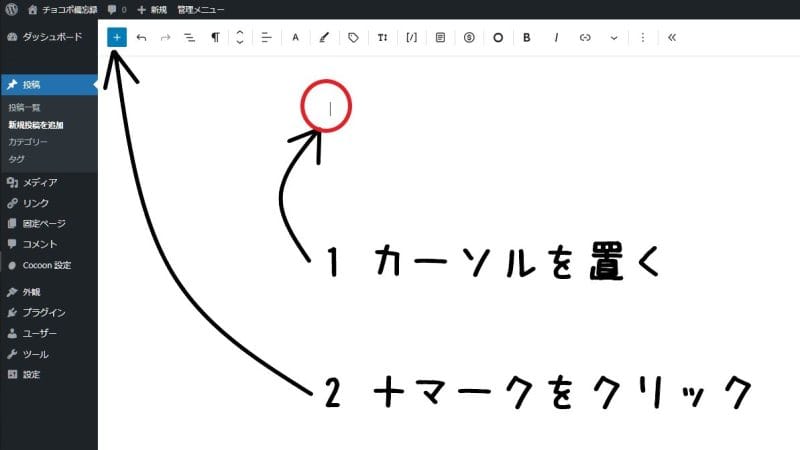Open the Cocoon 設定 sidebar menu
Screen dimensions: 800x450
point(46,265)
